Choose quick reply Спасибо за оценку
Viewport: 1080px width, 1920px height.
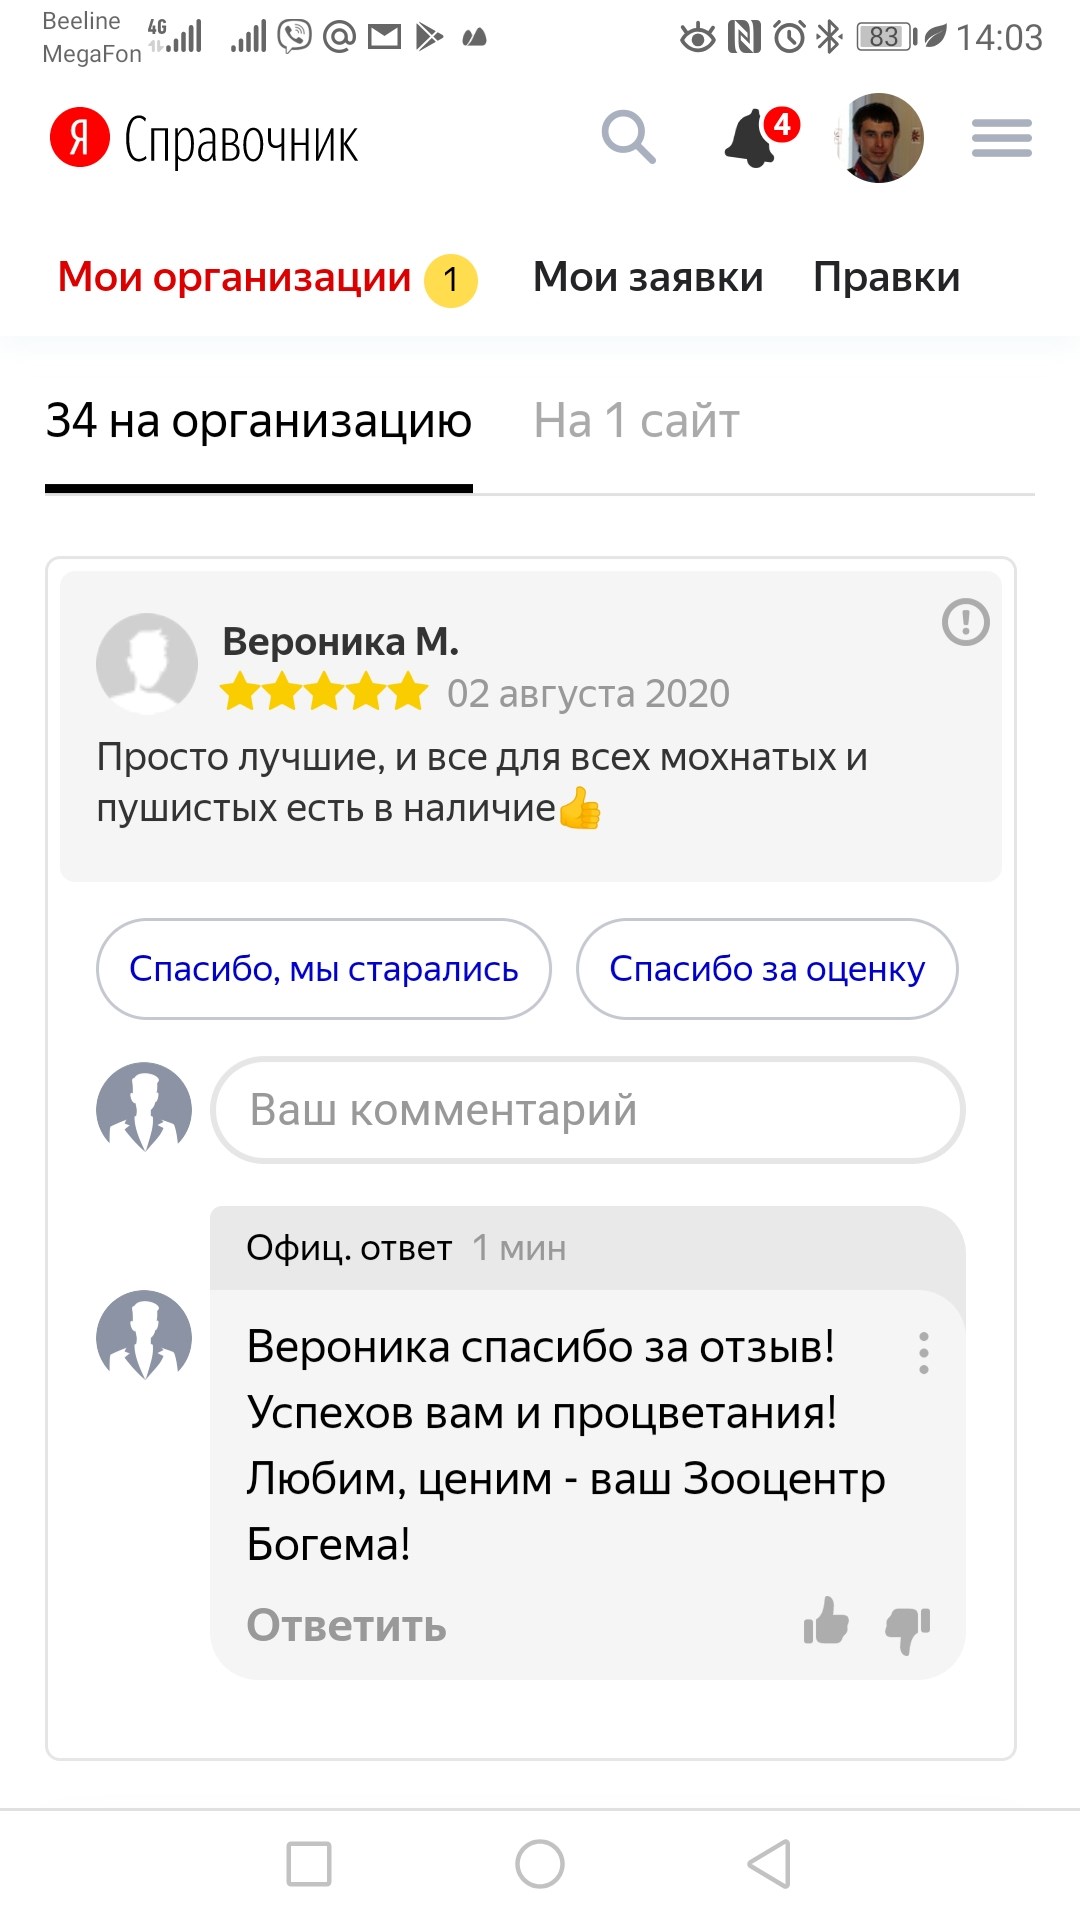767,969
